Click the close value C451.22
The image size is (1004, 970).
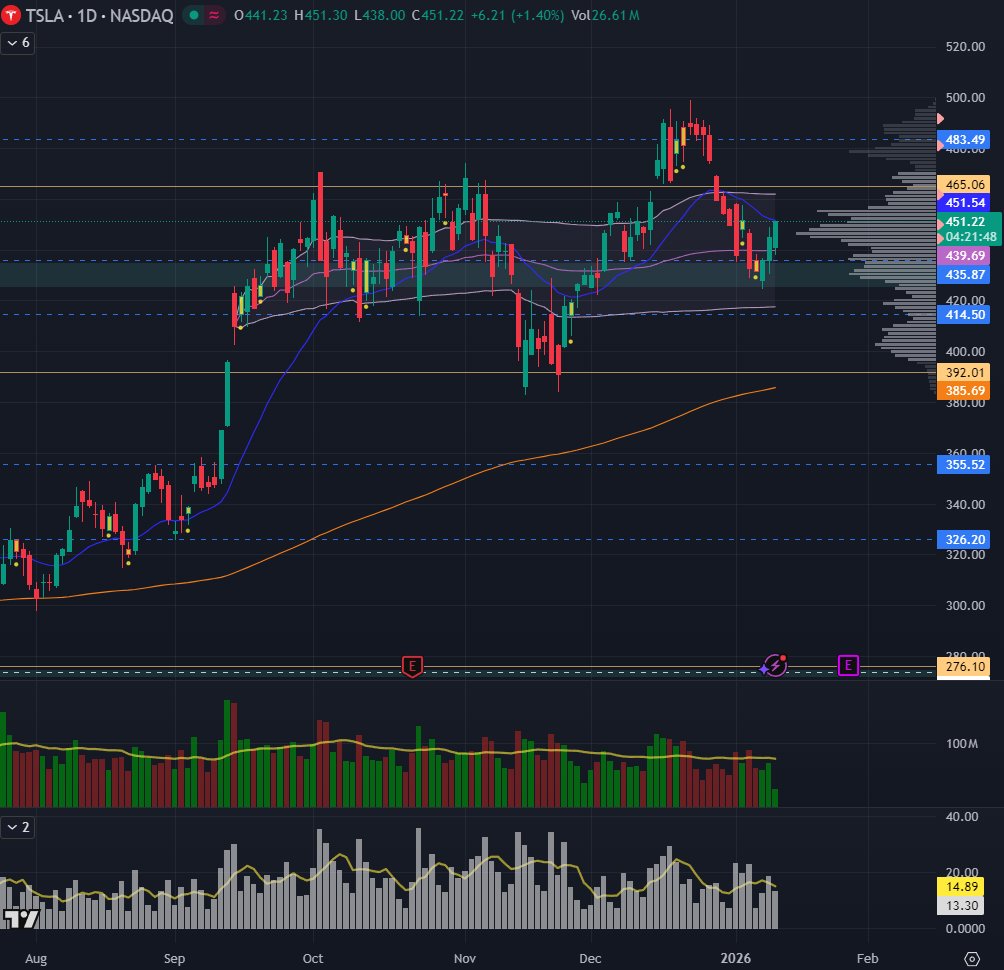437,15
